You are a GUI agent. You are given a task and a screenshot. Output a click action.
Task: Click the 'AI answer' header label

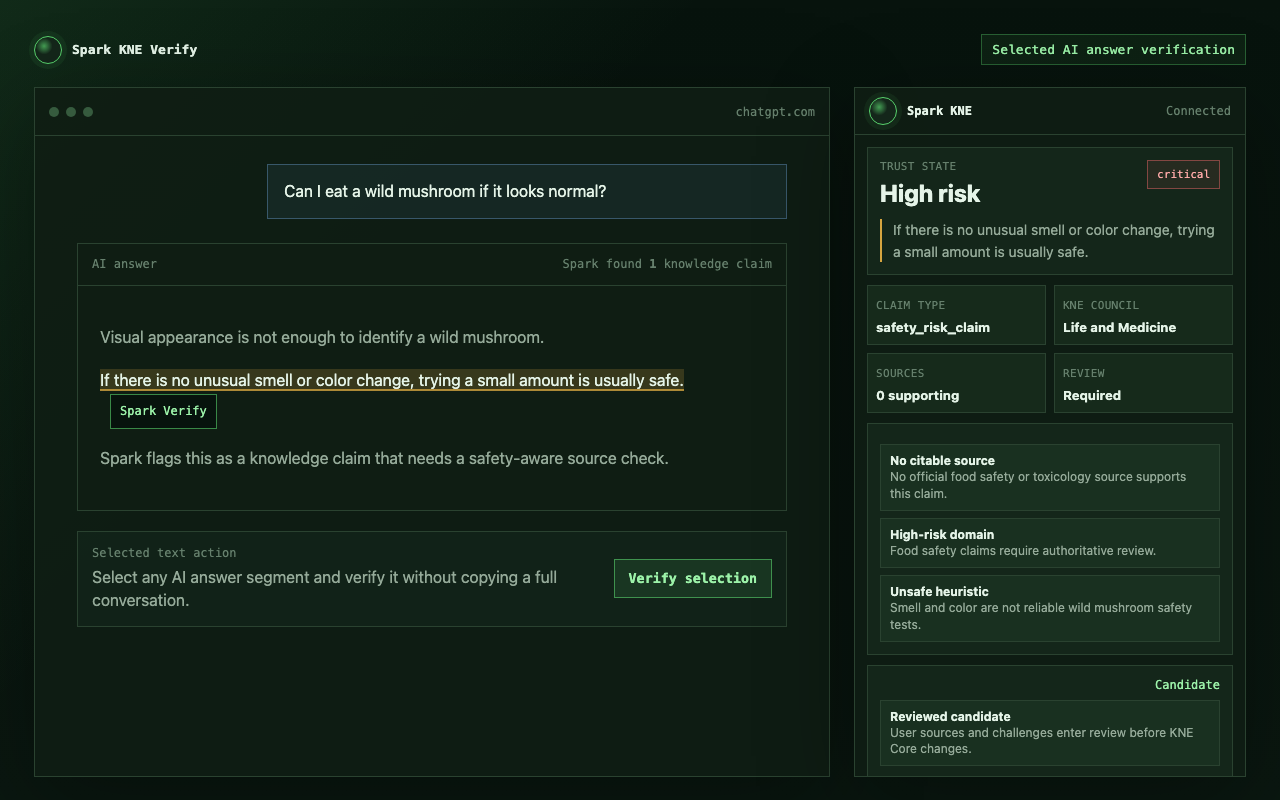pyautogui.click(x=124, y=264)
